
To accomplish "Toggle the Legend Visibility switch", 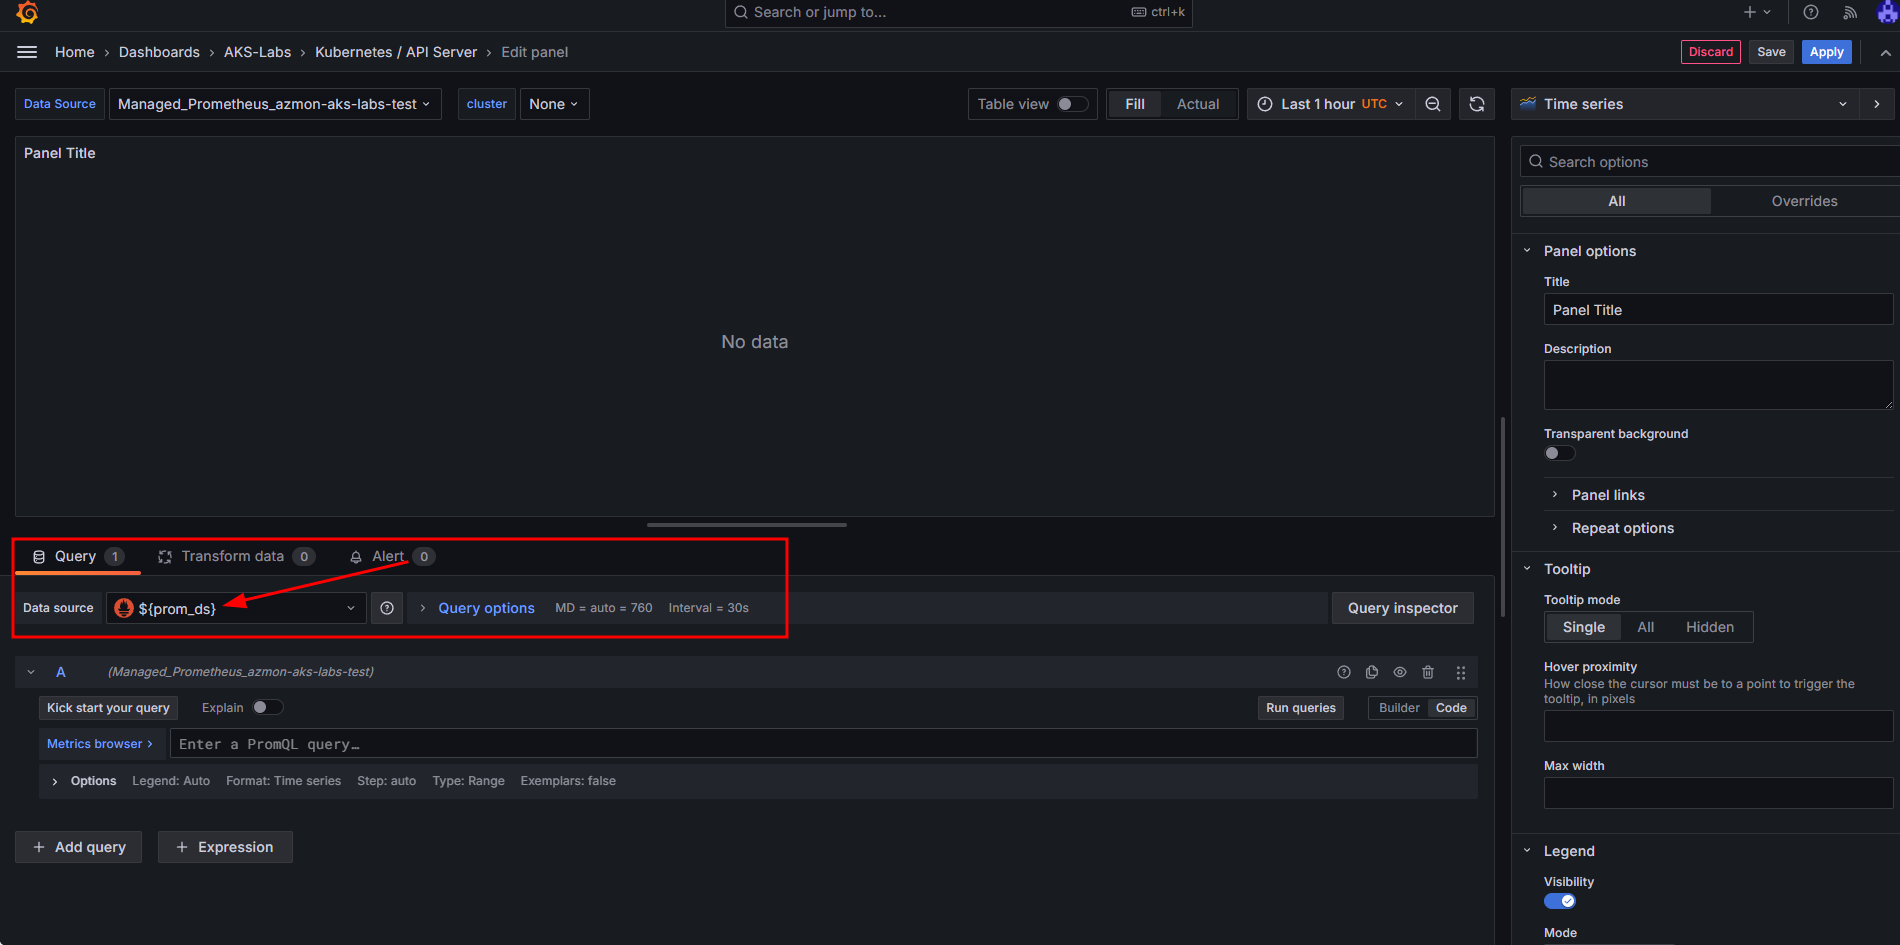I will click(1560, 901).
